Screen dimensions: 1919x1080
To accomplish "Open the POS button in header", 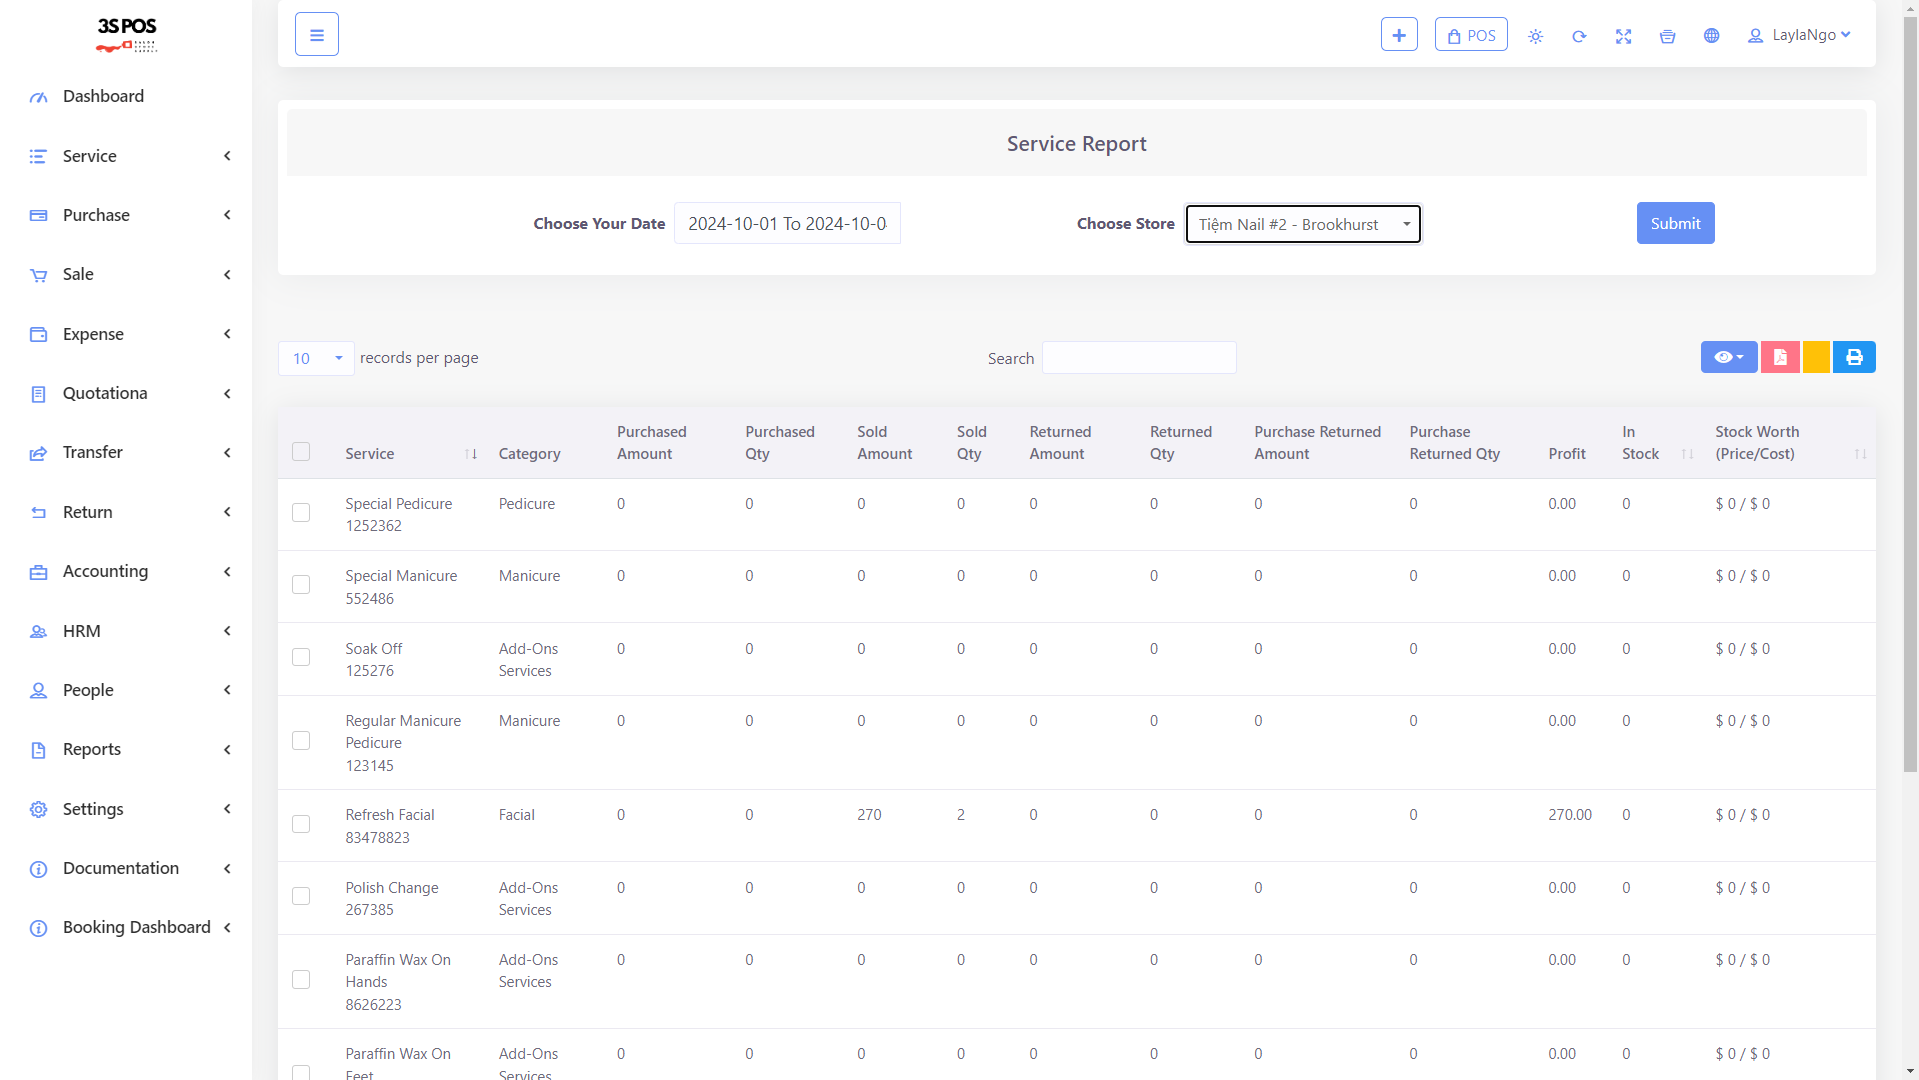I will (x=1470, y=35).
